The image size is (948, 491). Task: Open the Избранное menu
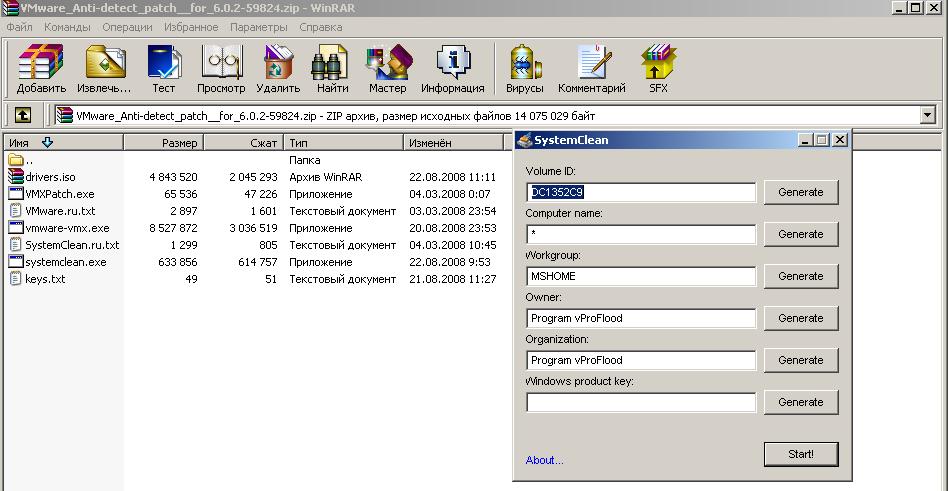pyautogui.click(x=190, y=27)
